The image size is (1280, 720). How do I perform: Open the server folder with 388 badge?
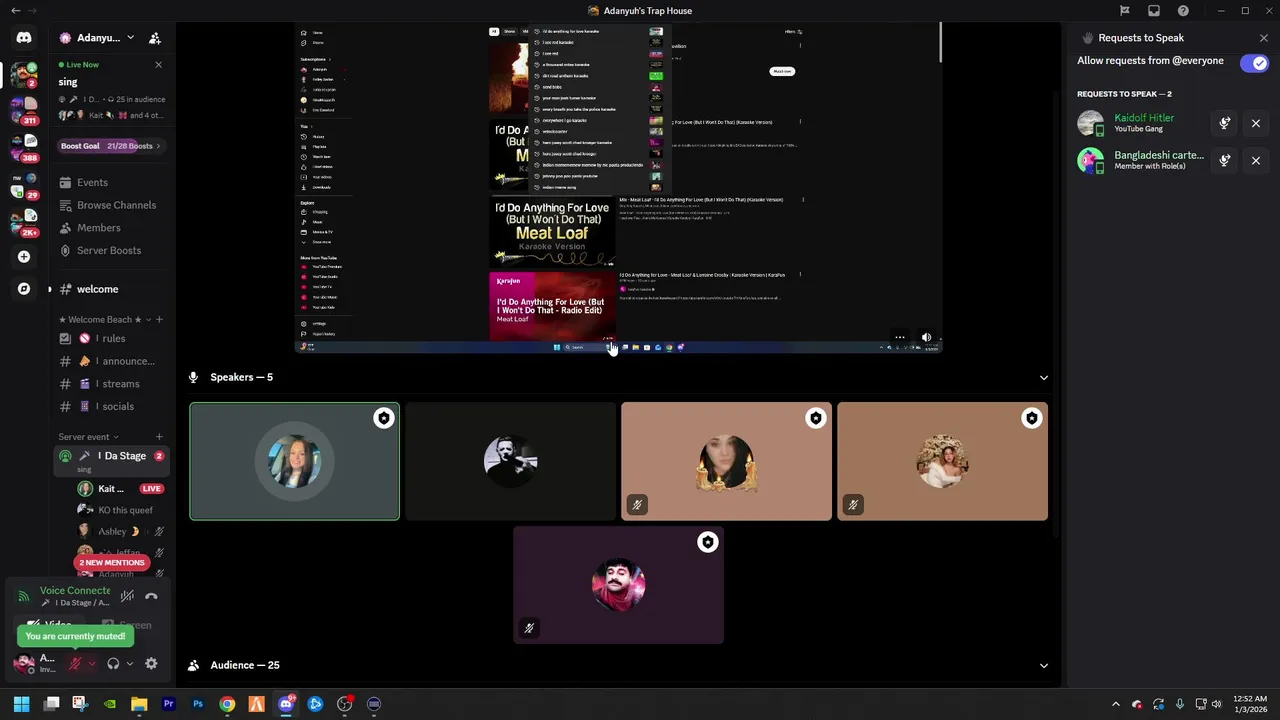point(24,146)
